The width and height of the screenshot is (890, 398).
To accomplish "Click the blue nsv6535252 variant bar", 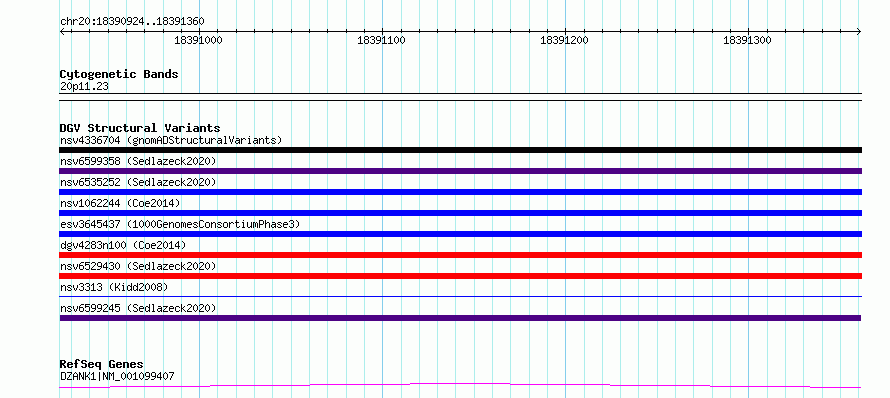I will coord(460,192).
